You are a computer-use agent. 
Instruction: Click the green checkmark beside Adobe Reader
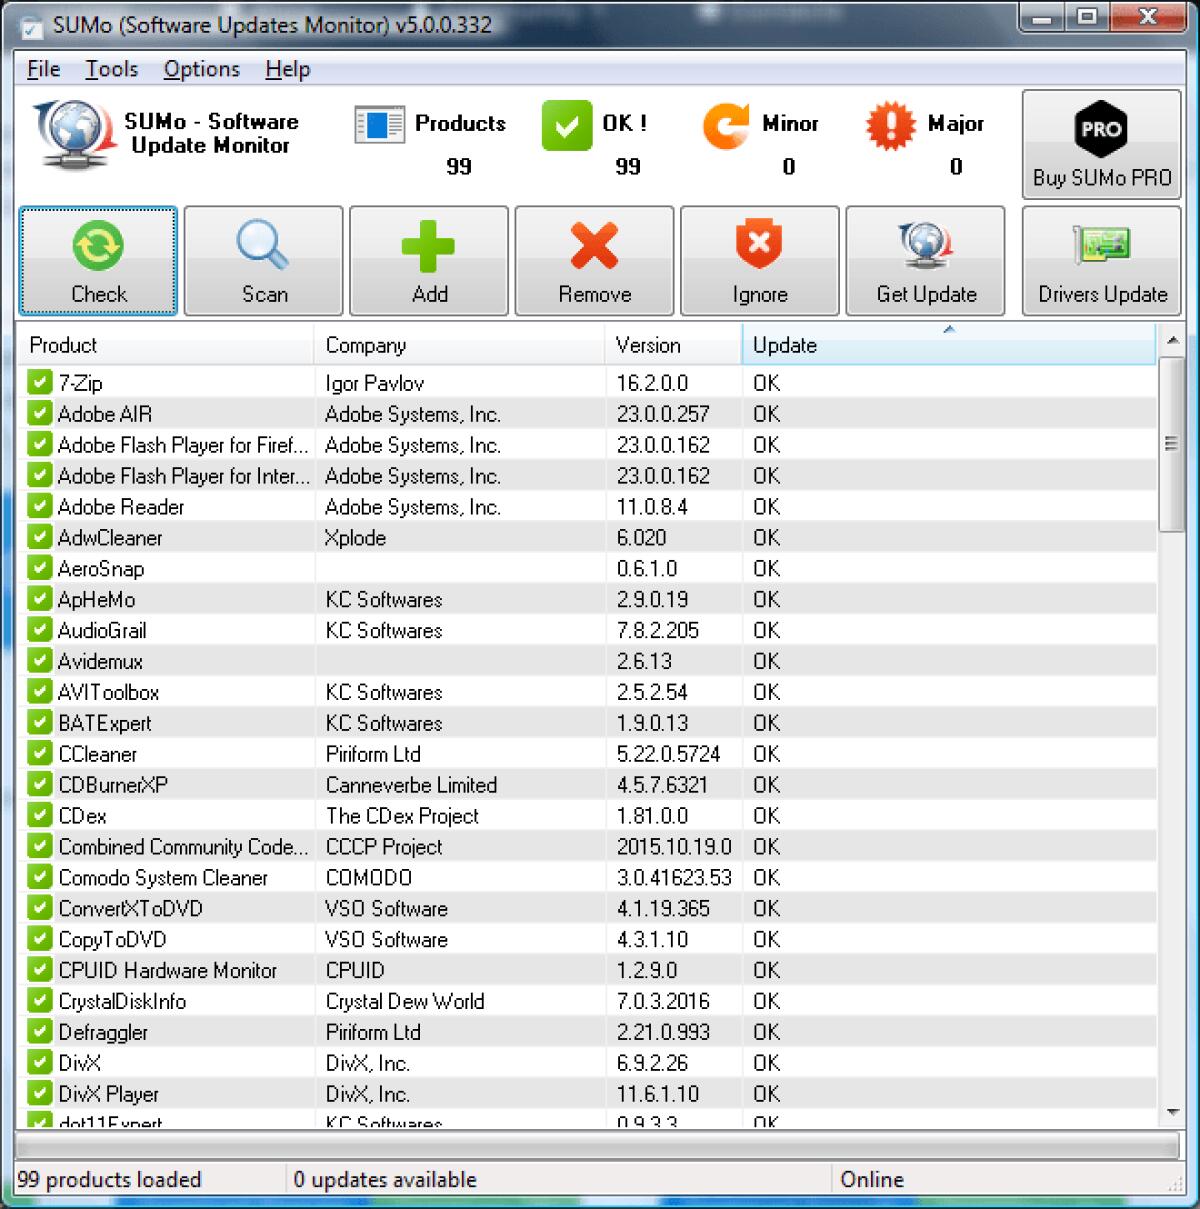[x=38, y=506]
